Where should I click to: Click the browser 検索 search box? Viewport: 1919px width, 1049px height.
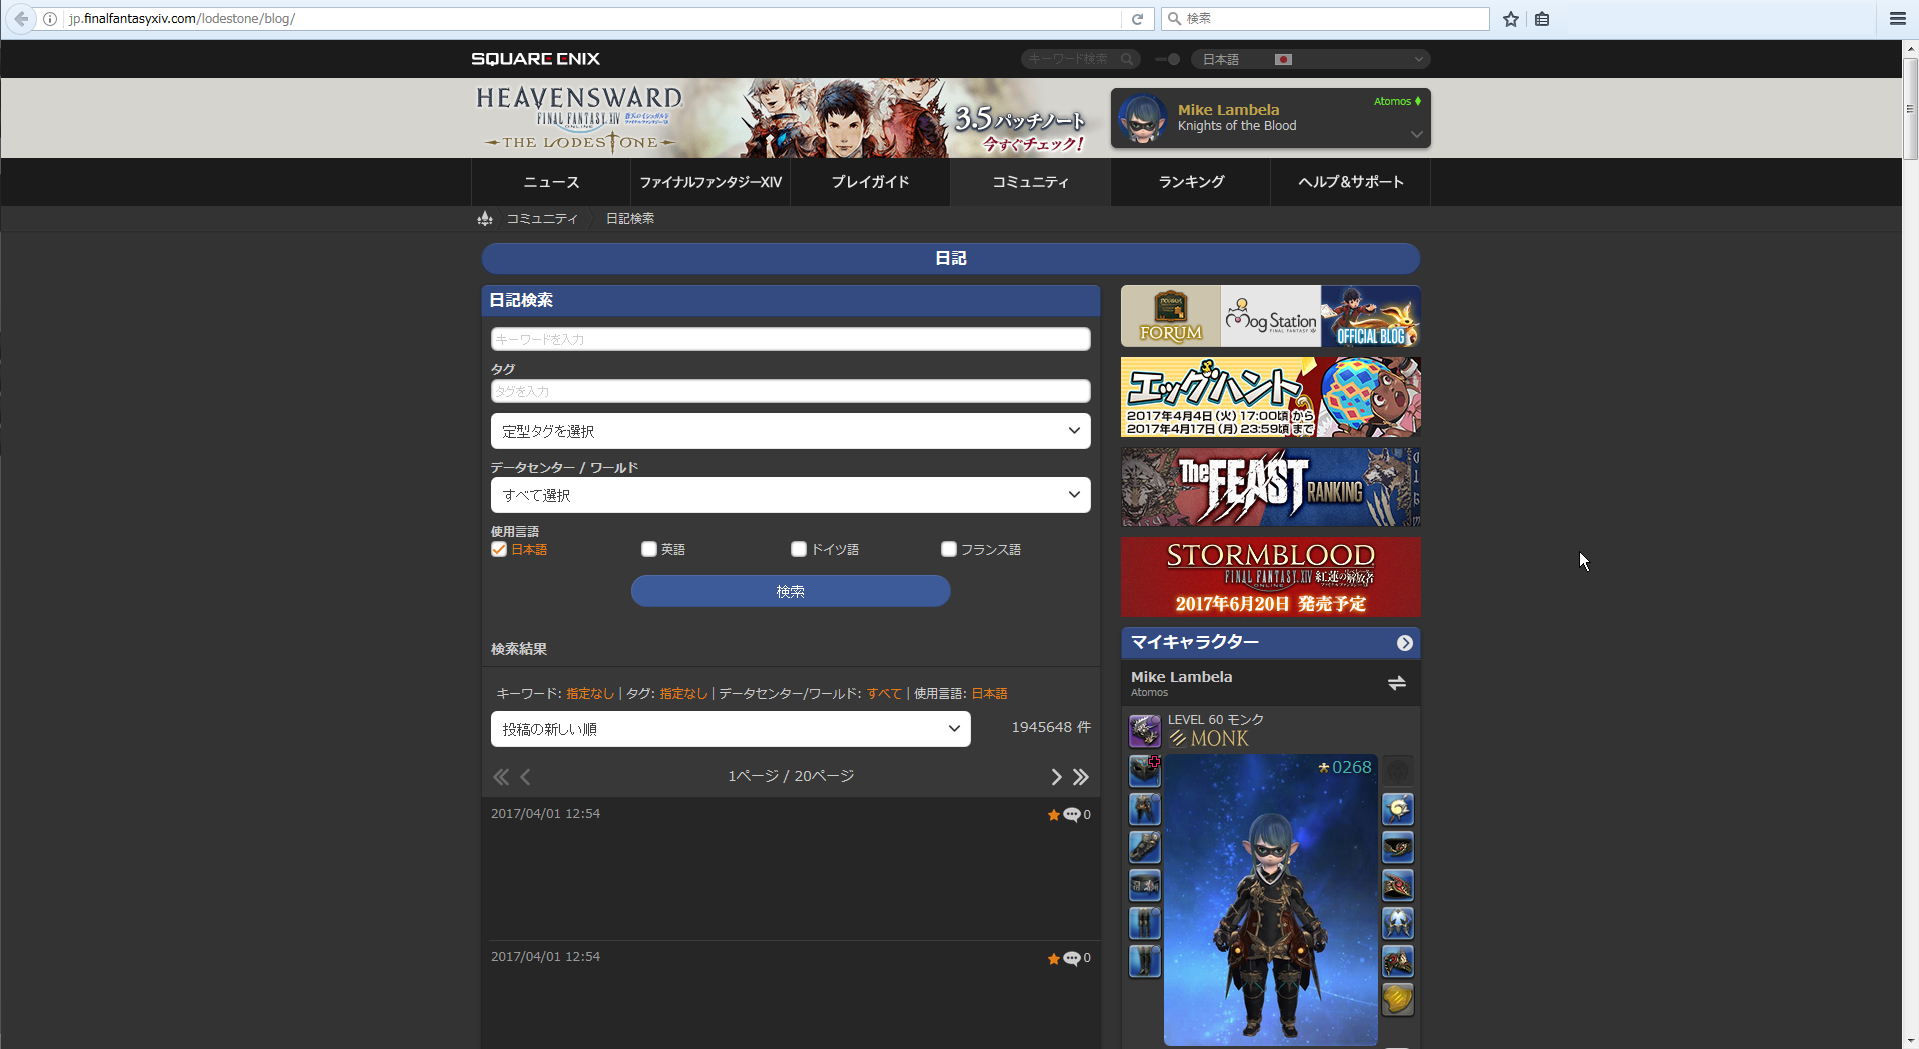point(1325,19)
